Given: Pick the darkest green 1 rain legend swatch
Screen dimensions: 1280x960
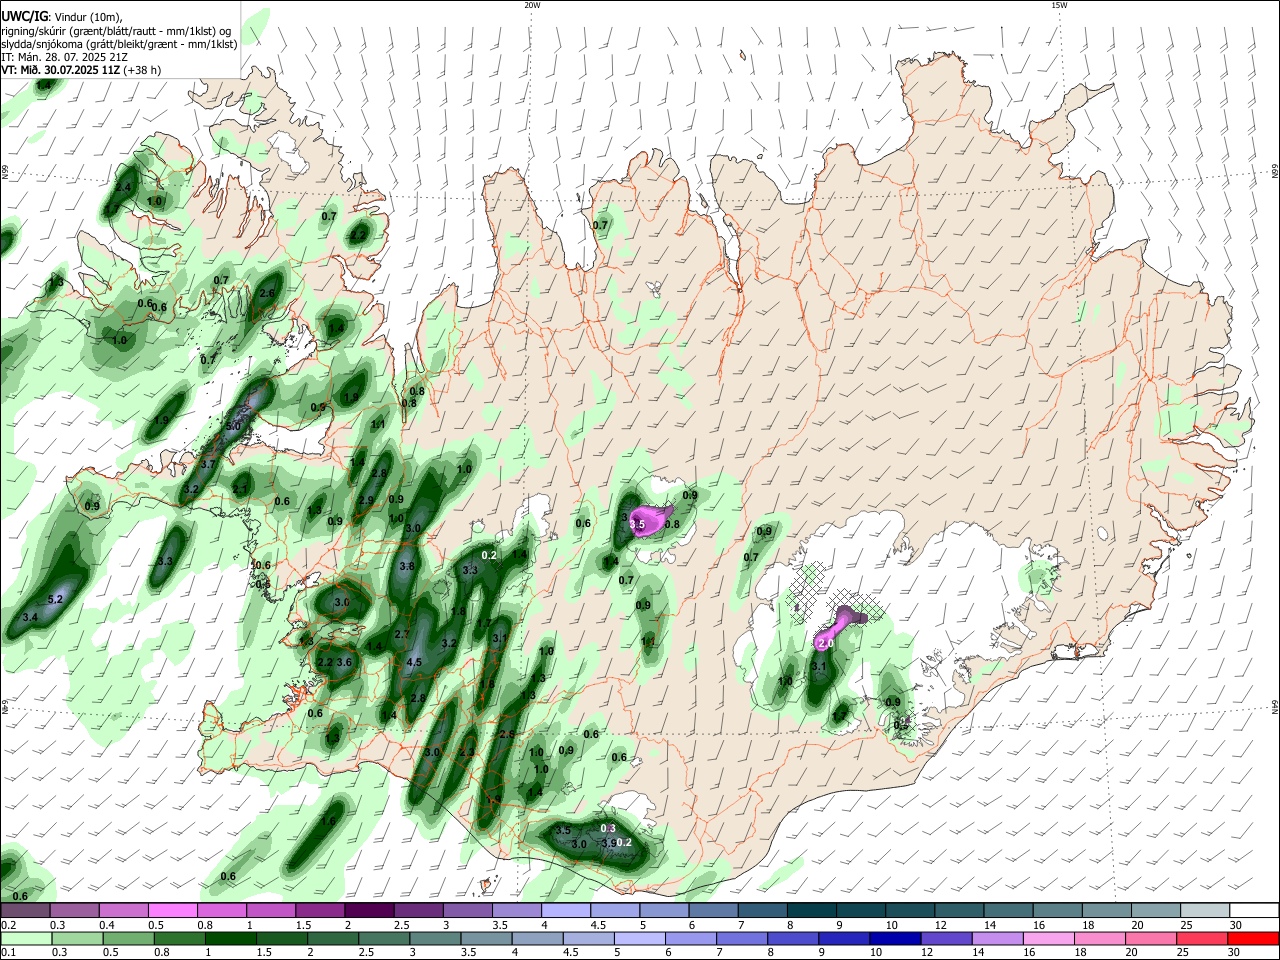Looking at the screenshot, I should (x=229, y=938).
